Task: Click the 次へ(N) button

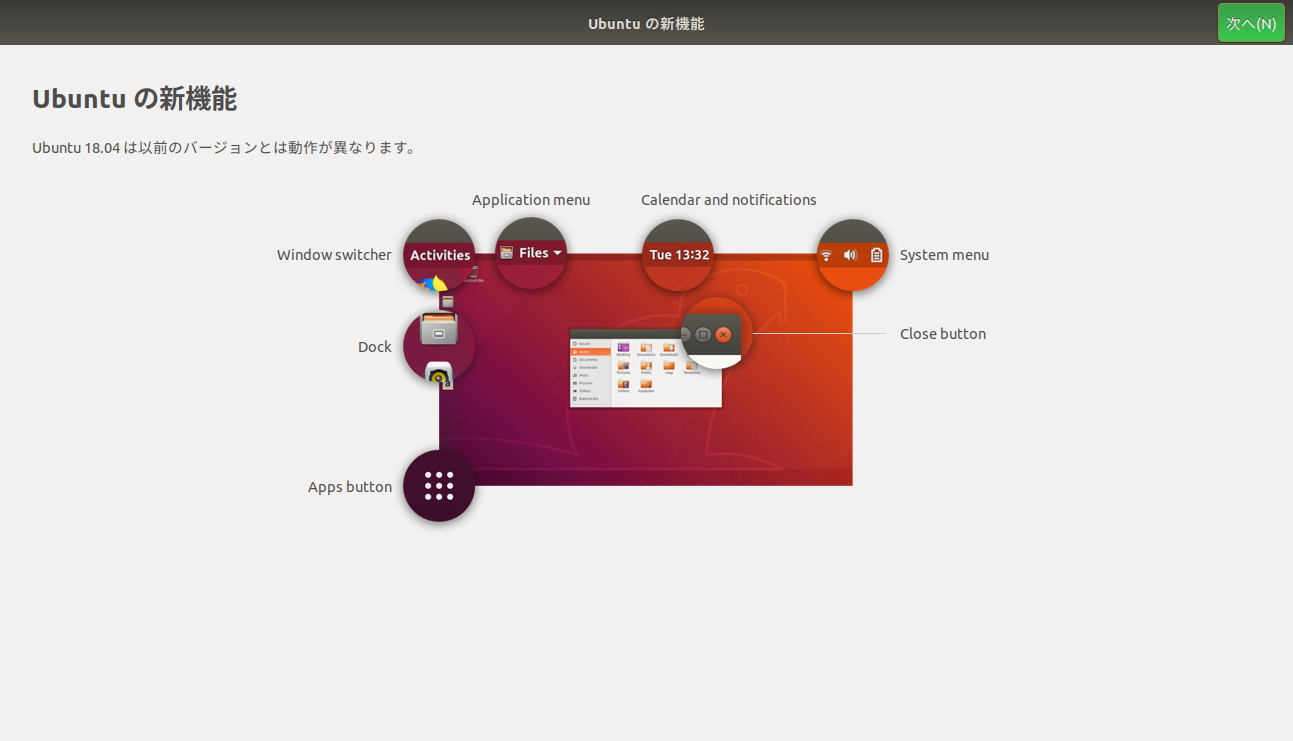Action: pyautogui.click(x=1251, y=23)
